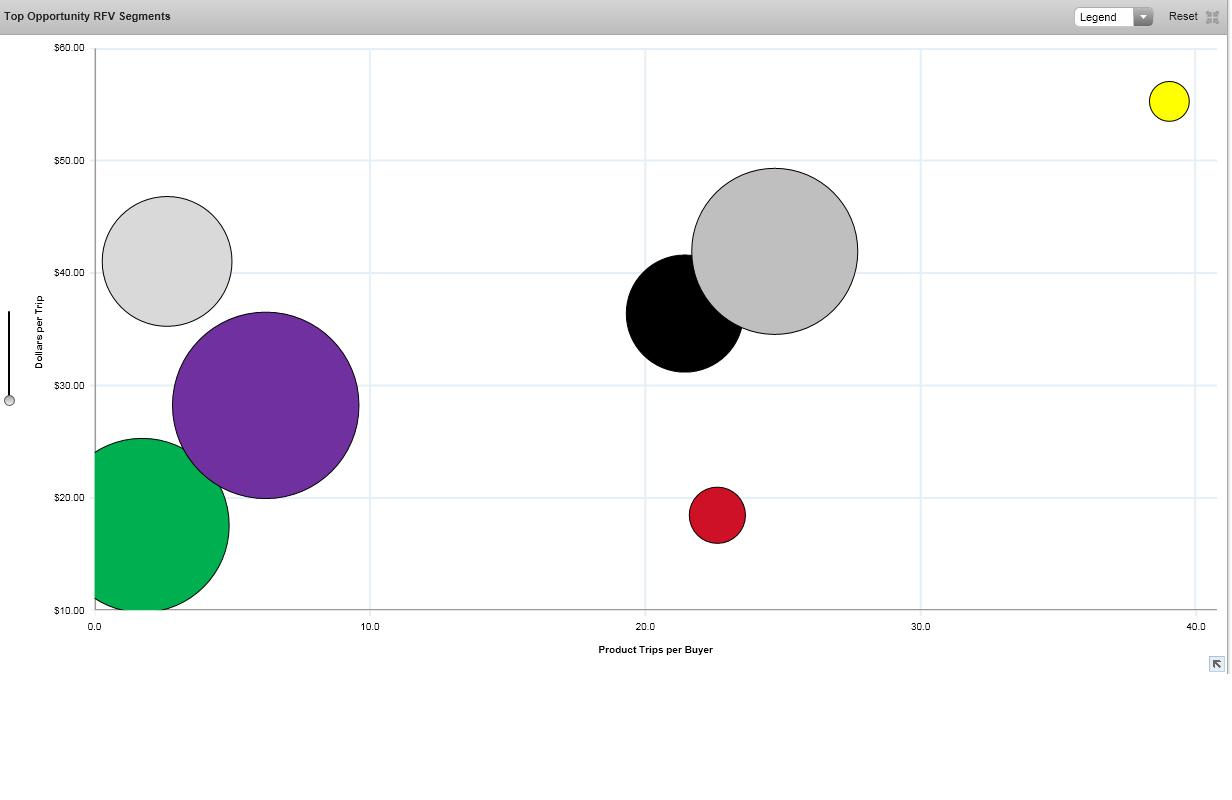Click the Product Trips per Buyer label
The height and width of the screenshot is (800, 1232).
click(655, 650)
